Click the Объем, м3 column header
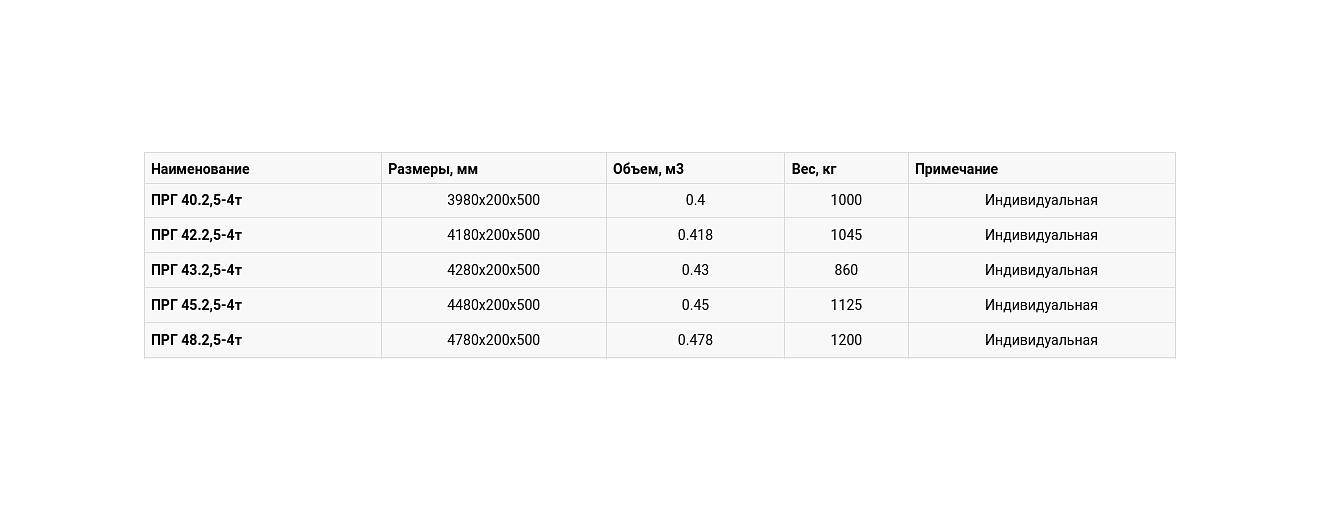Viewport: 1322px width, 507px height. pyautogui.click(x=648, y=169)
